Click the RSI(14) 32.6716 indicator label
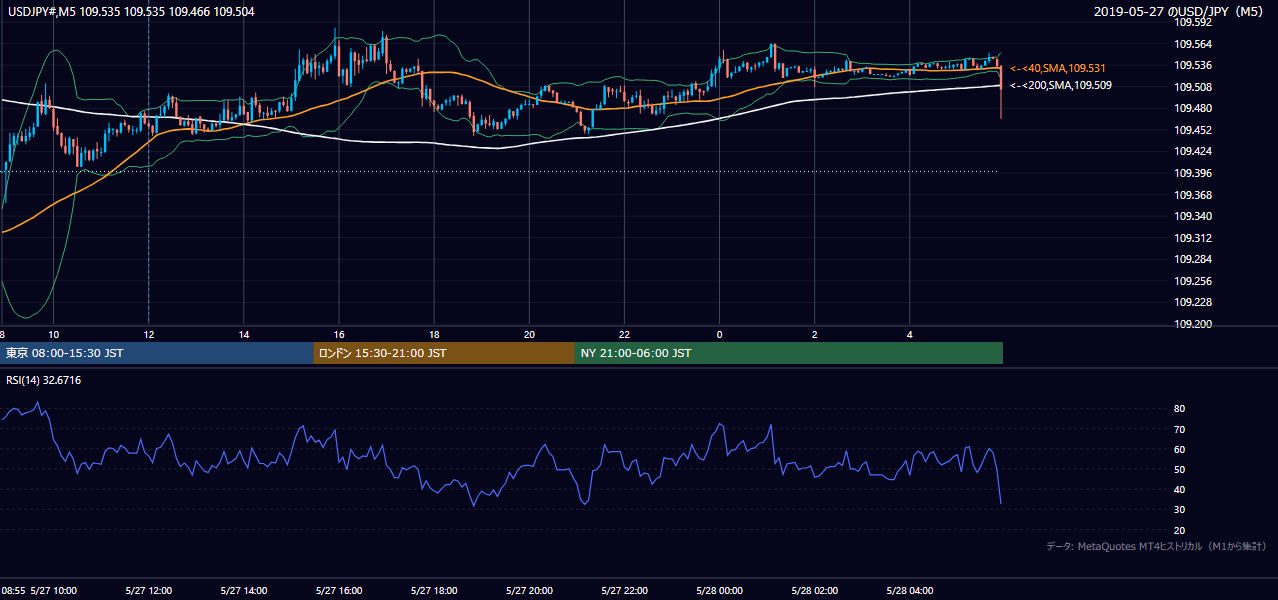The width and height of the screenshot is (1278, 600). (x=44, y=380)
